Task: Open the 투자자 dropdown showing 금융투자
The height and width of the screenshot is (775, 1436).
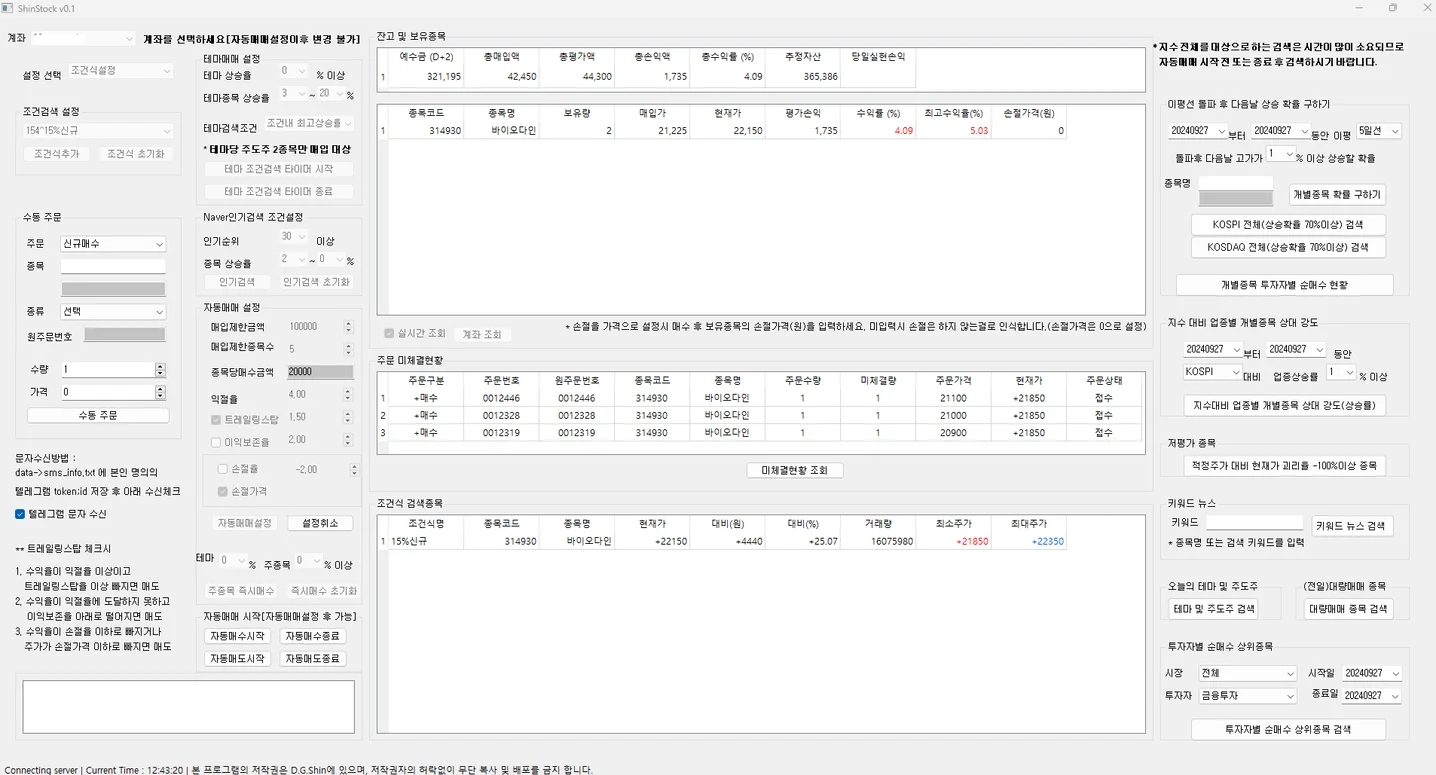Action: click(1247, 696)
